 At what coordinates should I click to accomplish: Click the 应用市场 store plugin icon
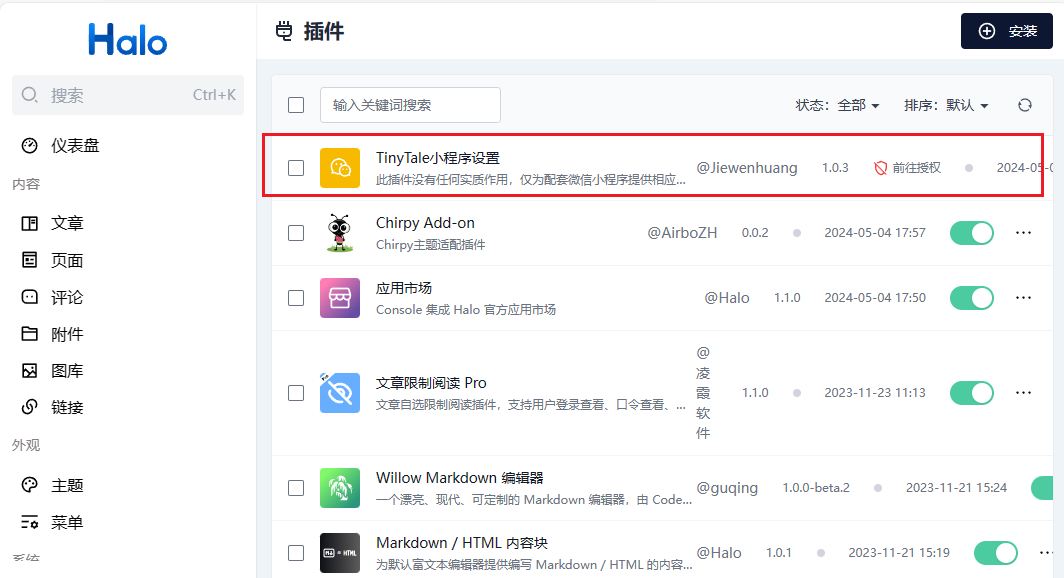click(340, 298)
